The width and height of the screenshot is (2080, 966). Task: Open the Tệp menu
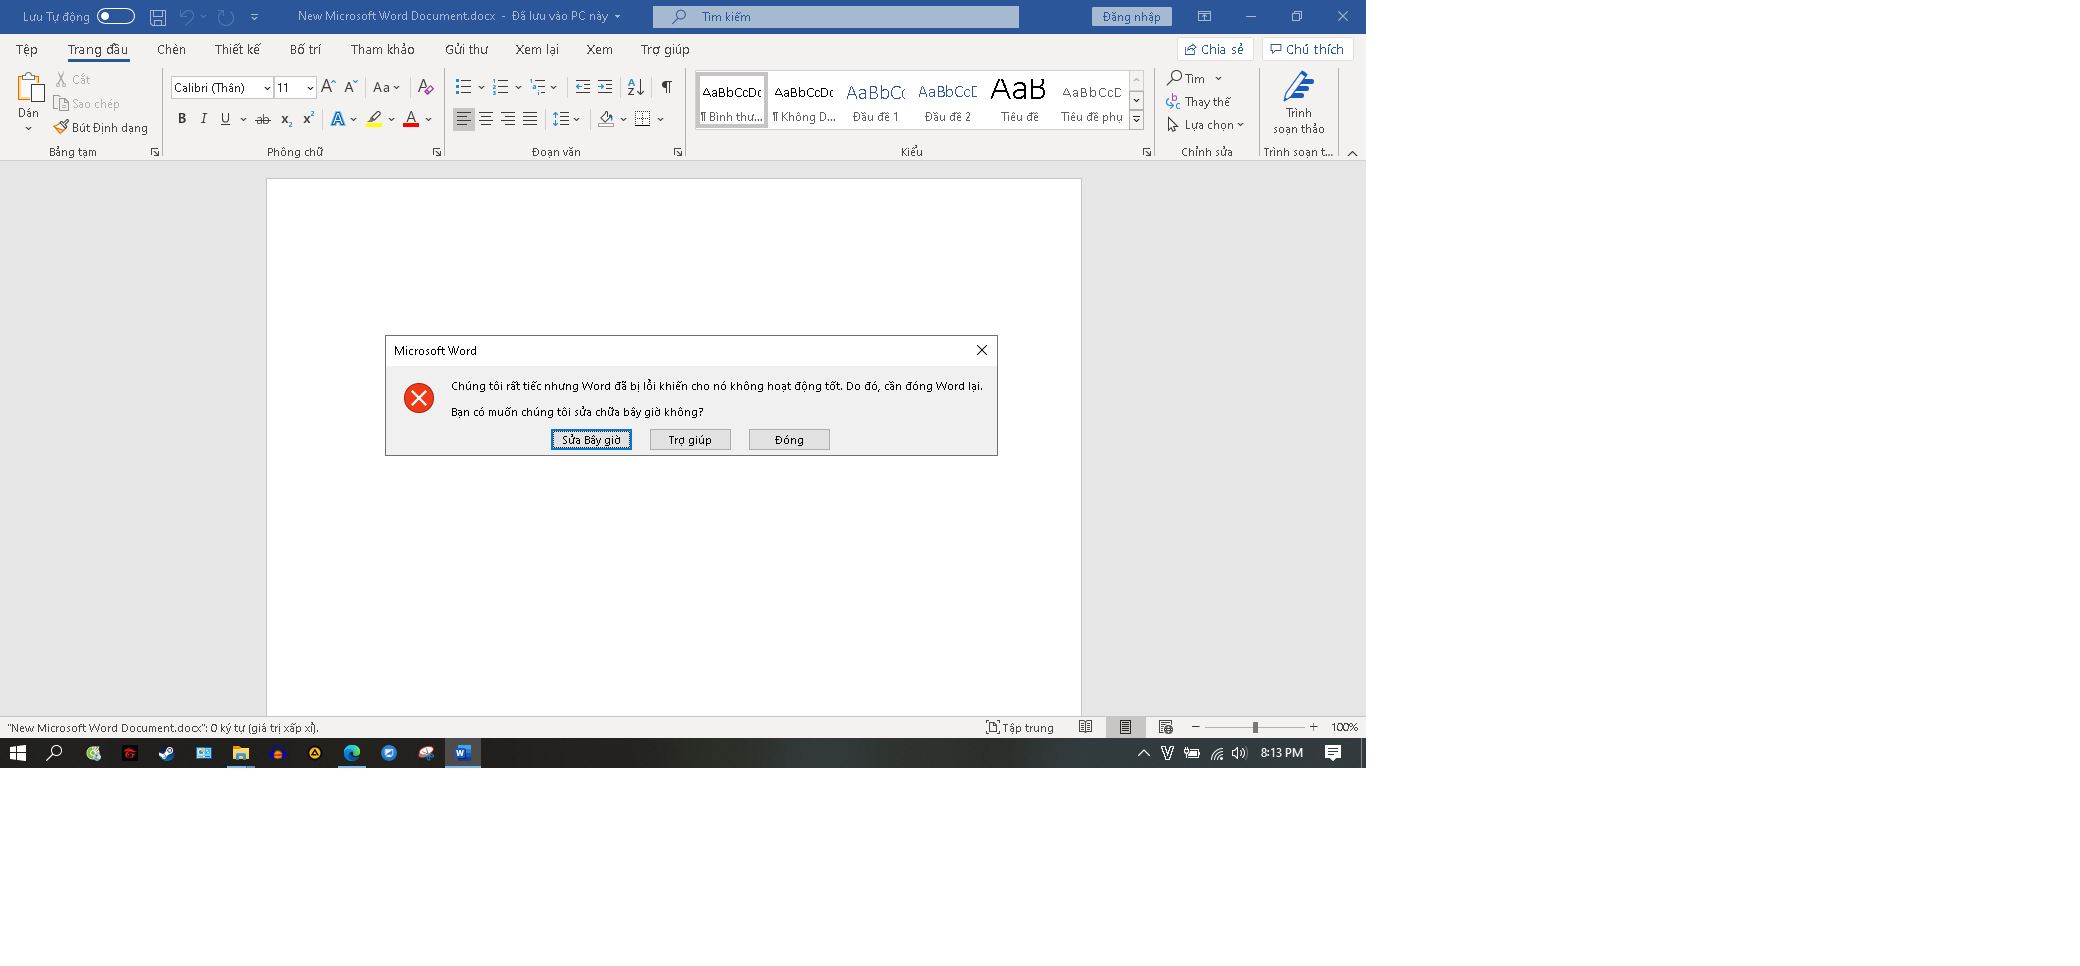tap(27, 49)
